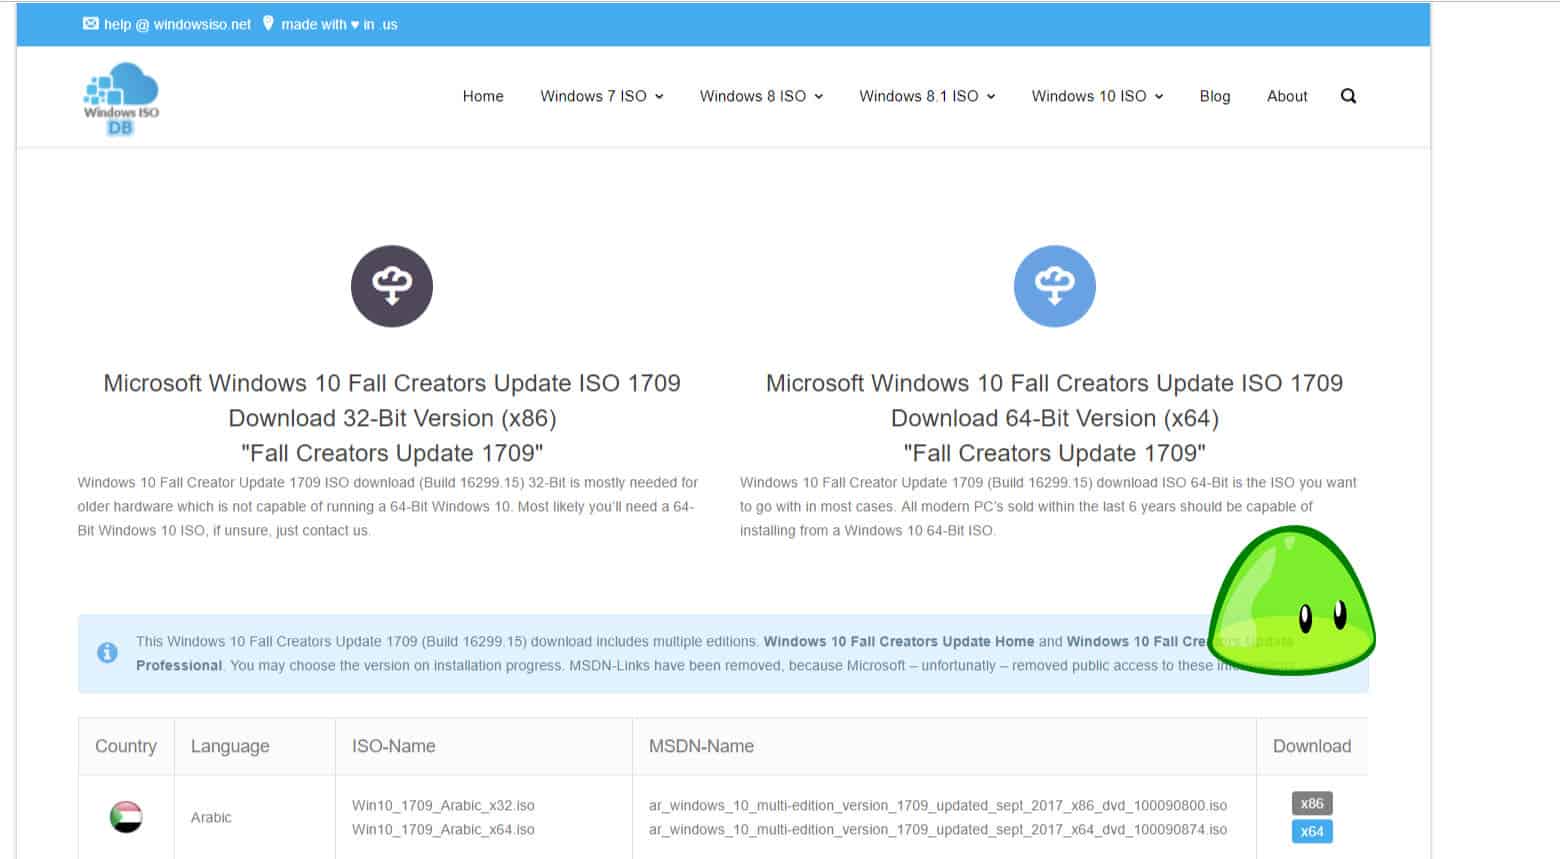Click the dark download cloud icon for 32-Bit
Viewport: 1560px width, 859px height.
pyautogui.click(x=391, y=286)
